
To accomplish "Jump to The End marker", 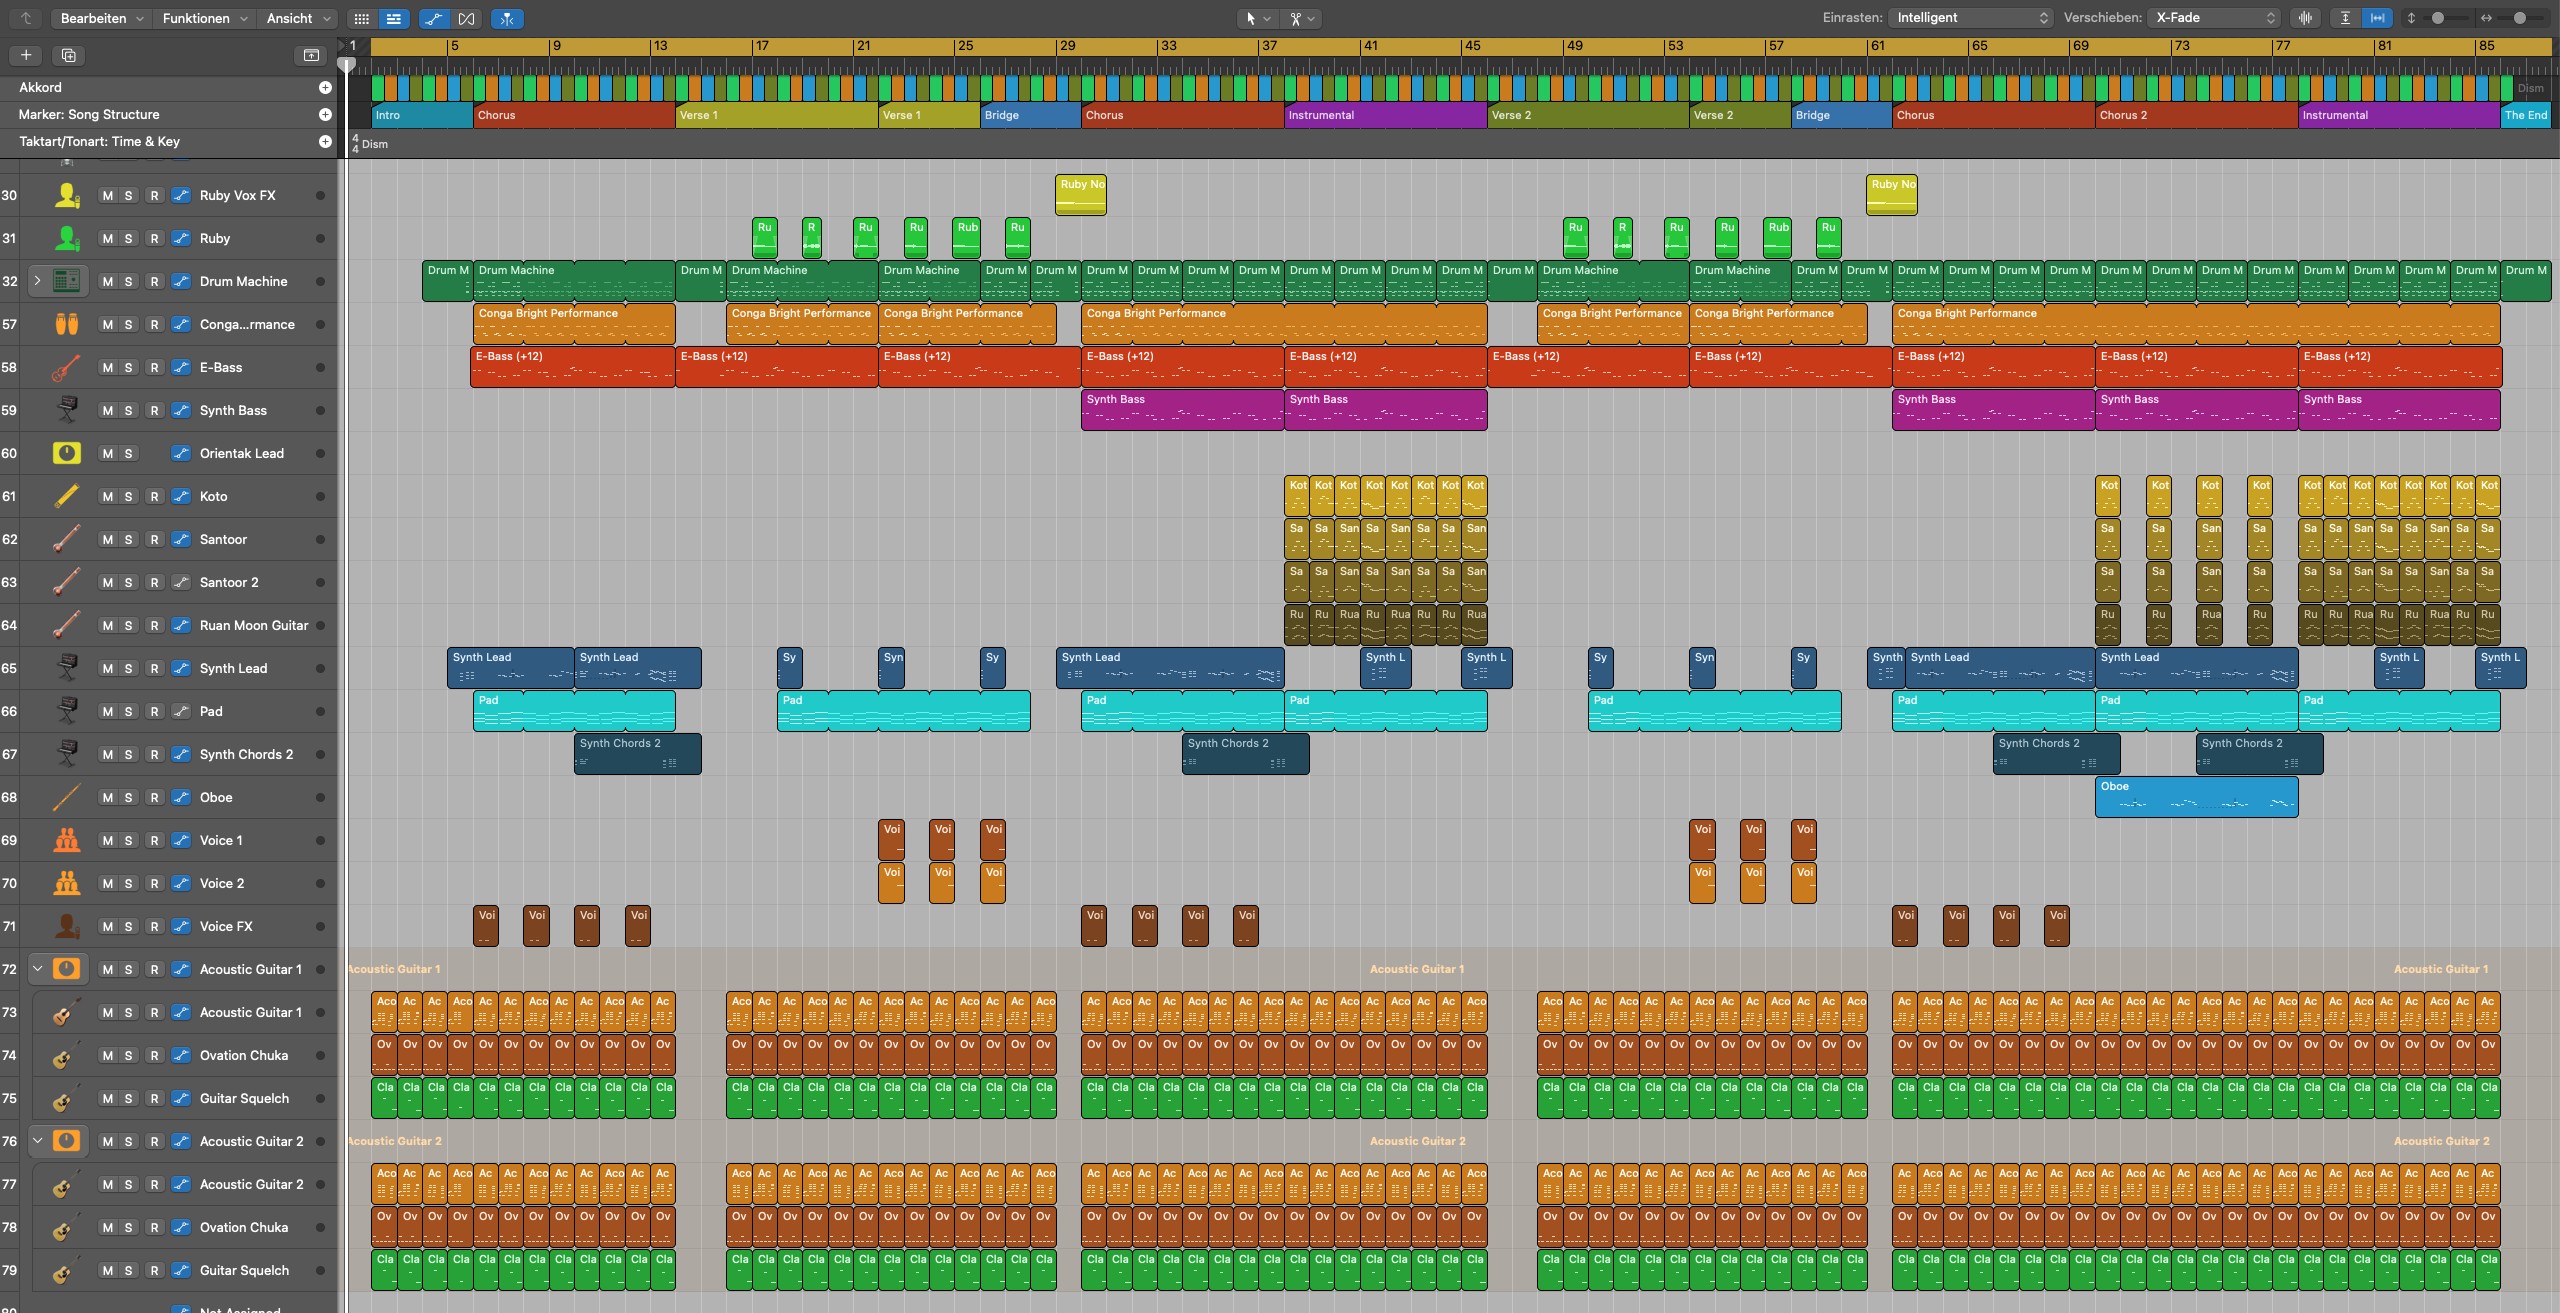I will click(2525, 115).
